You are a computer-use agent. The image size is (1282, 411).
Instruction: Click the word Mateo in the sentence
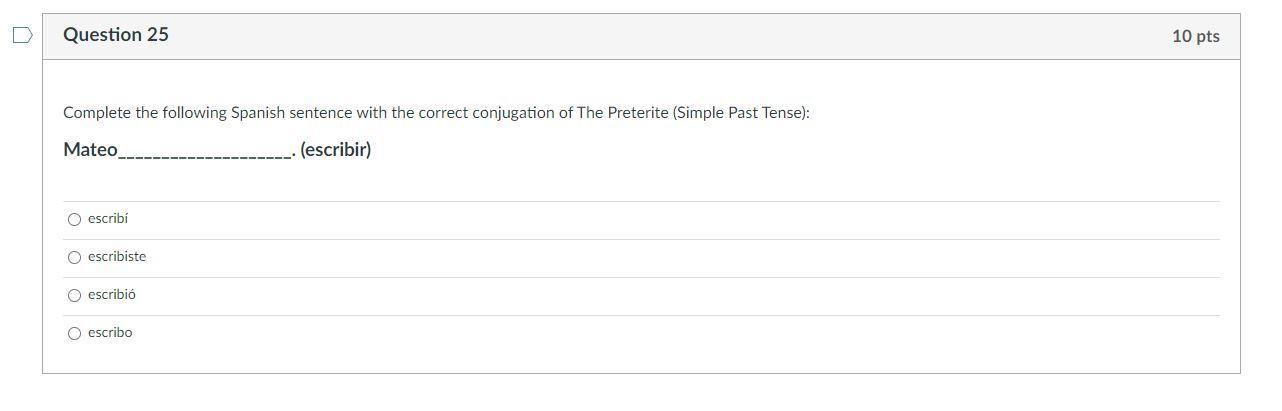(x=90, y=150)
